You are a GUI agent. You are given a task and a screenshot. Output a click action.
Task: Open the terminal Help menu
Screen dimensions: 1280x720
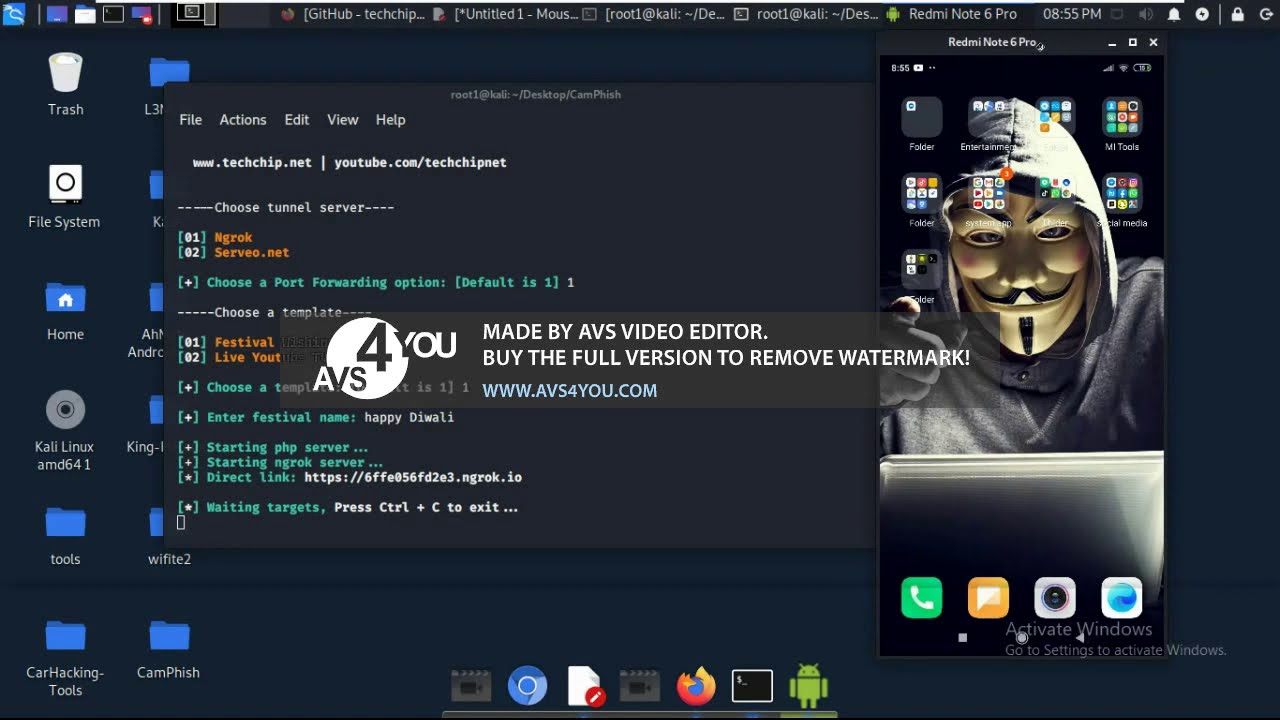coord(390,119)
